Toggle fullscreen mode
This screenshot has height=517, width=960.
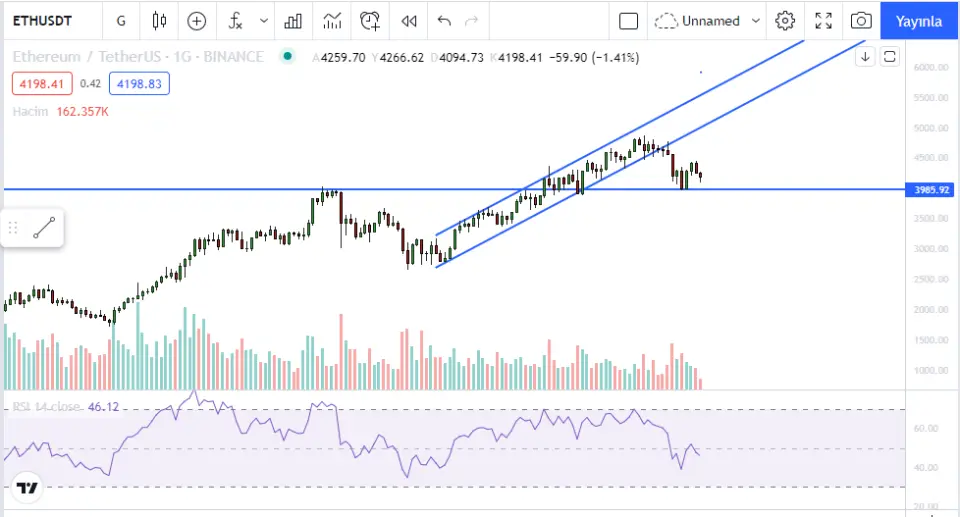pos(823,21)
